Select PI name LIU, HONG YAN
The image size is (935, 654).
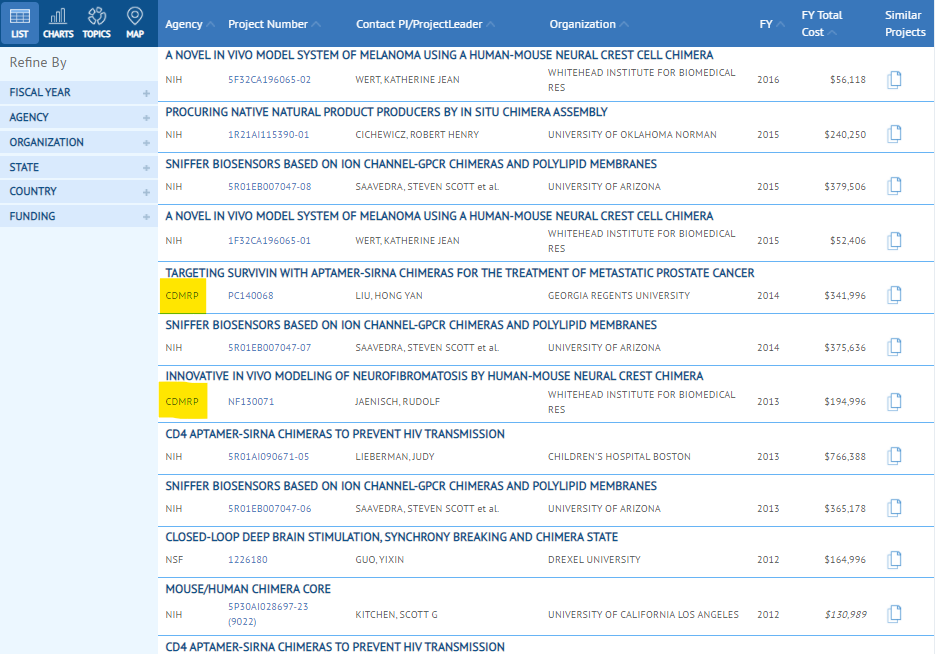pyautogui.click(x=389, y=296)
